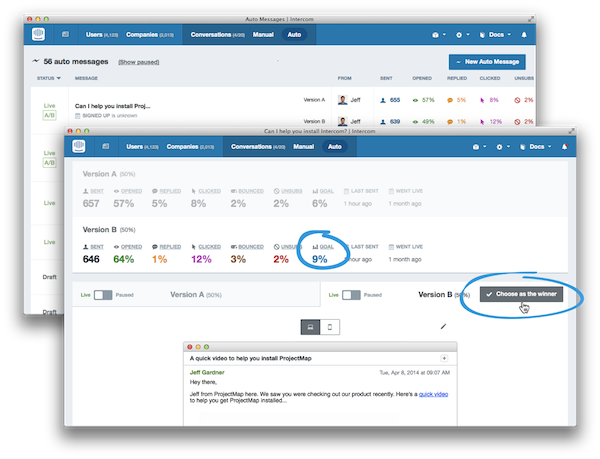The height and width of the screenshot is (459, 600).
Task: Click the notification bell in front window
Action: [x=564, y=146]
